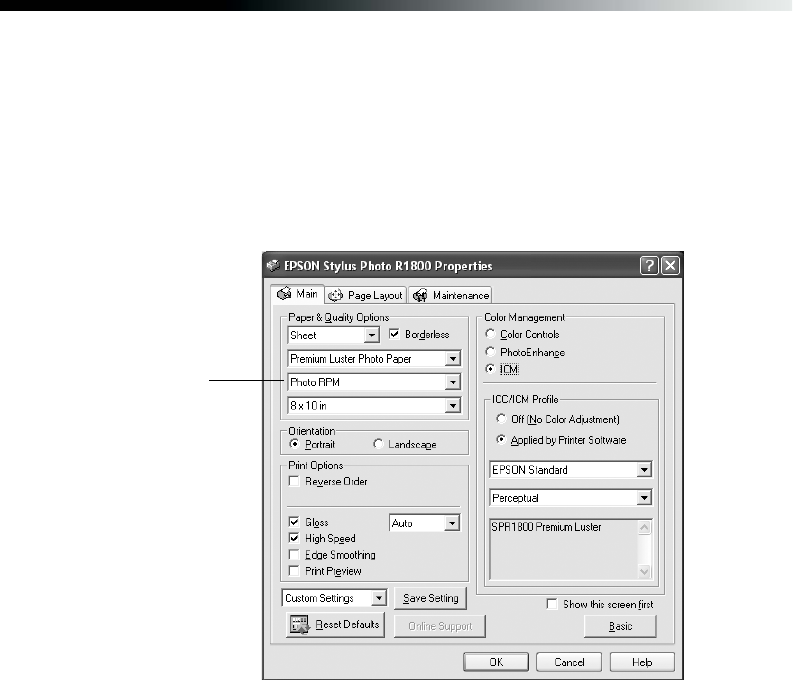Choose Off (No Color Adjustment) option

coord(501,419)
